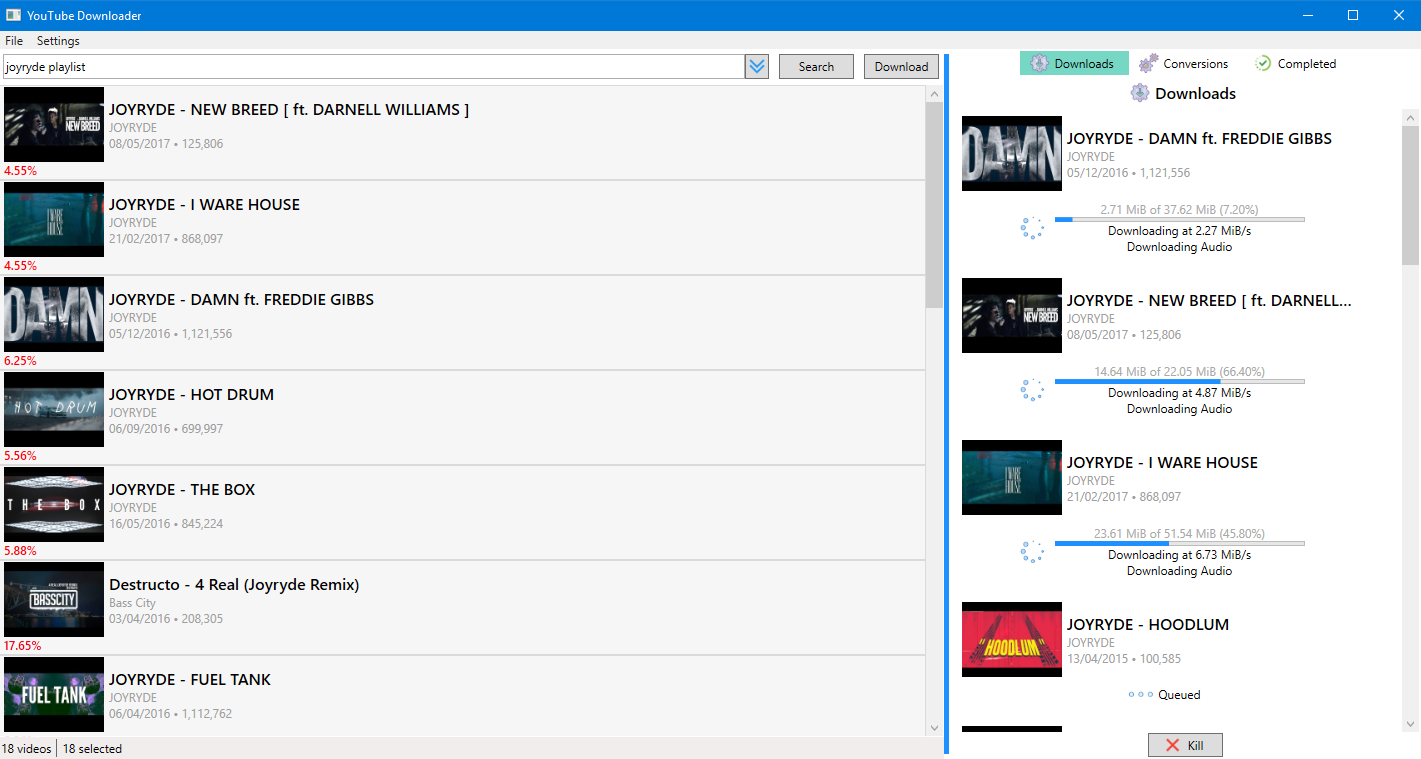Switch to the Downloads tab
Screen dimensions: 1421x759
(1074, 63)
